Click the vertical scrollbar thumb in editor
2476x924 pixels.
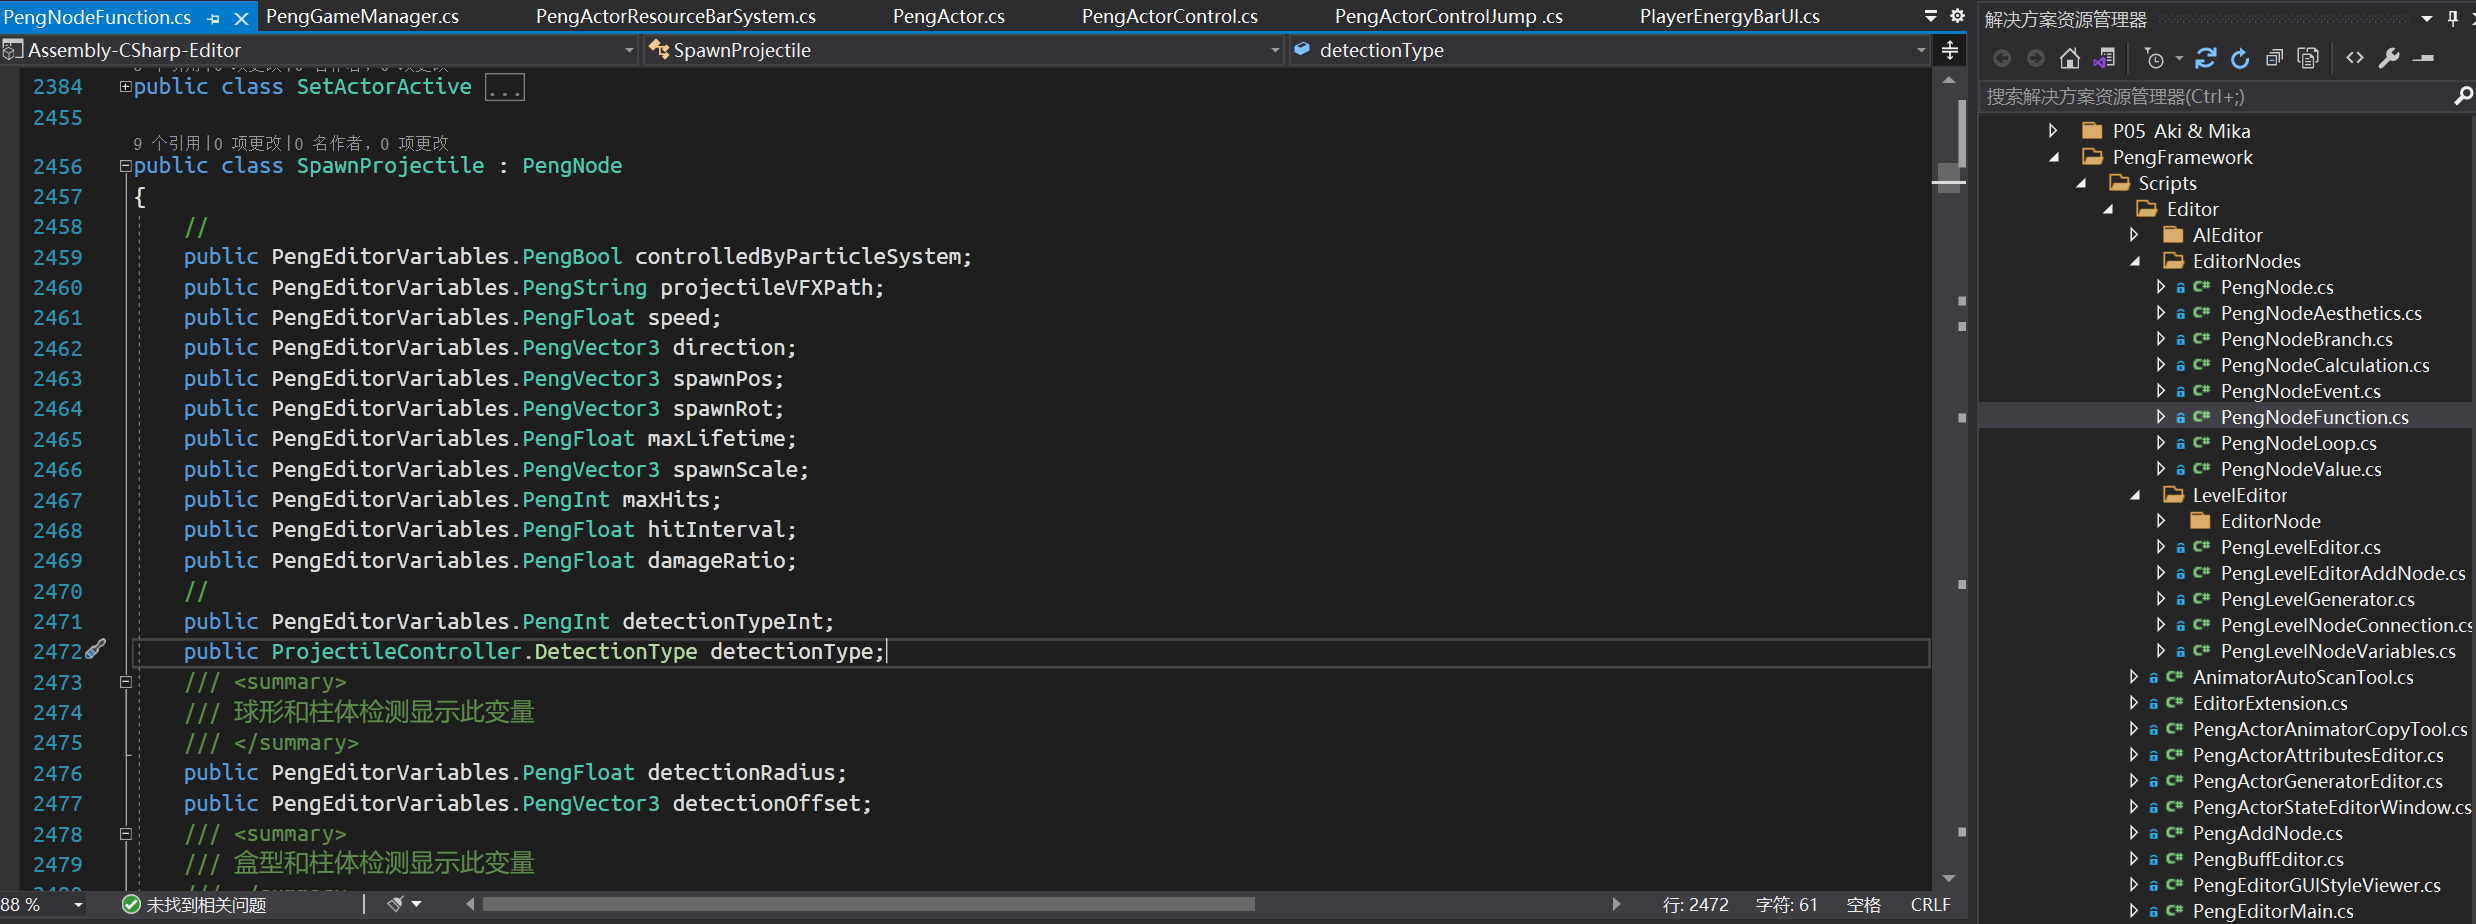click(1948, 177)
